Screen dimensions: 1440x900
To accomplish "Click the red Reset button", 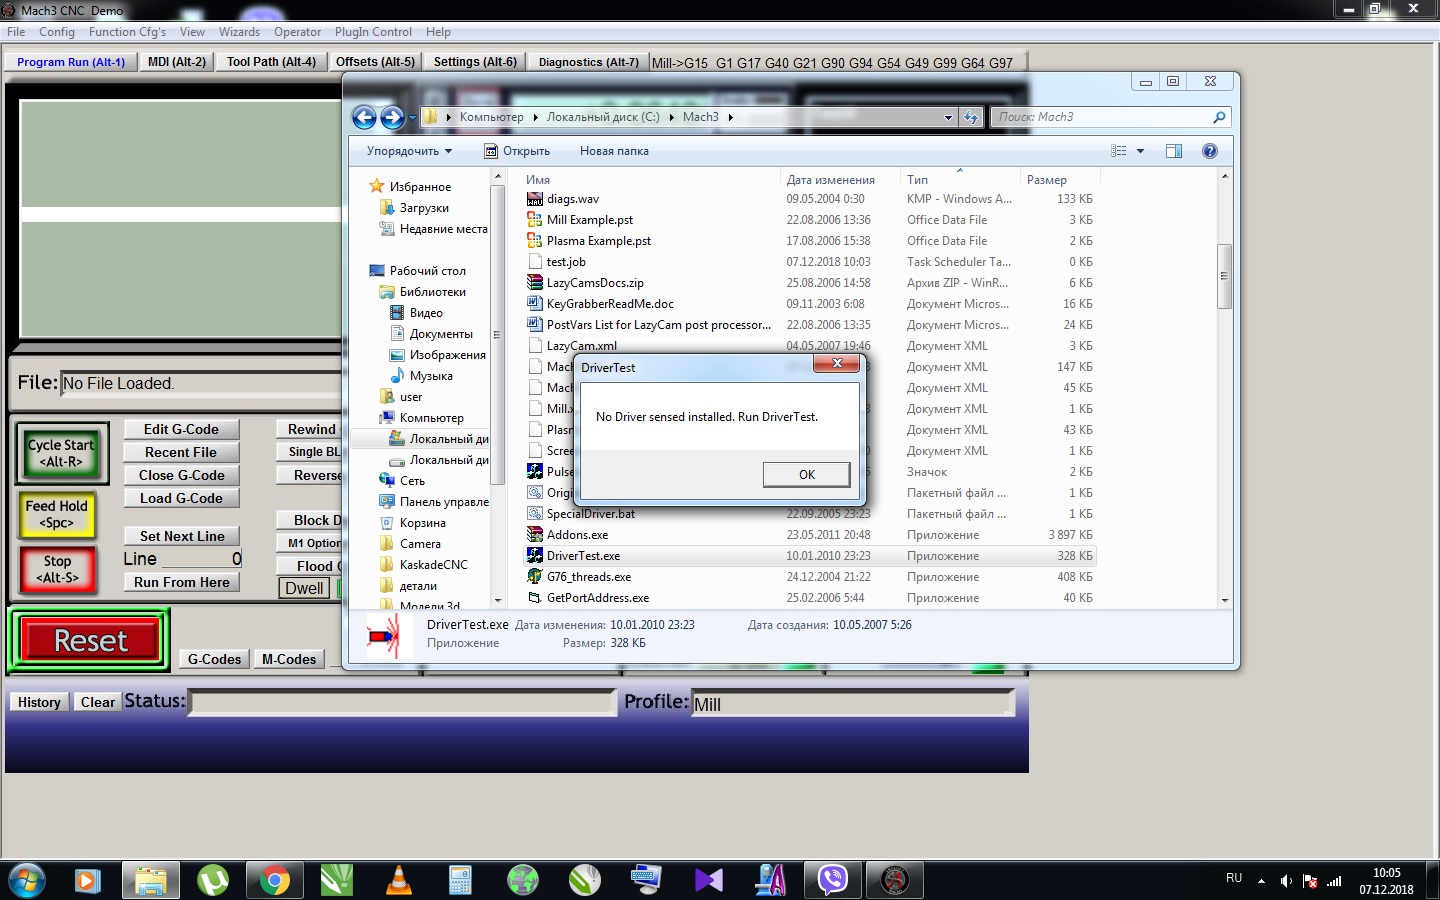I will click(x=90, y=641).
